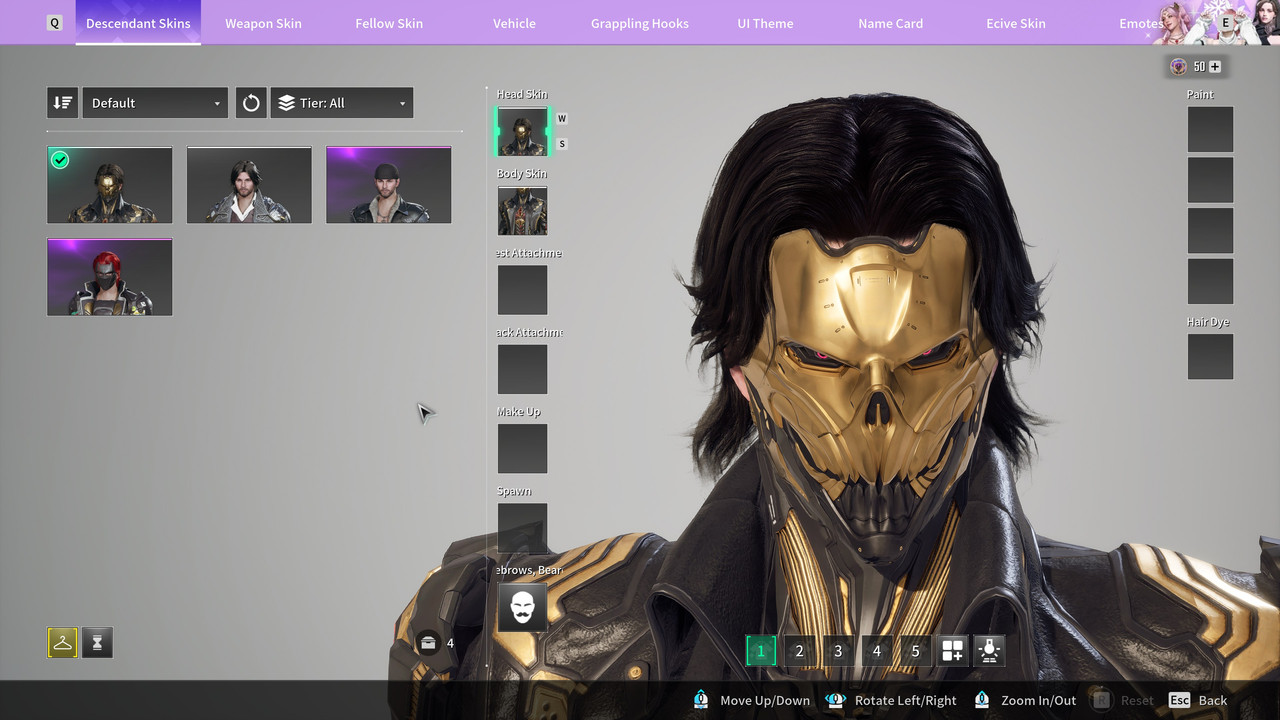Viewport: 1280px width, 720px height.
Task: Switch to Ecive Skin tab
Action: pos(1016,23)
